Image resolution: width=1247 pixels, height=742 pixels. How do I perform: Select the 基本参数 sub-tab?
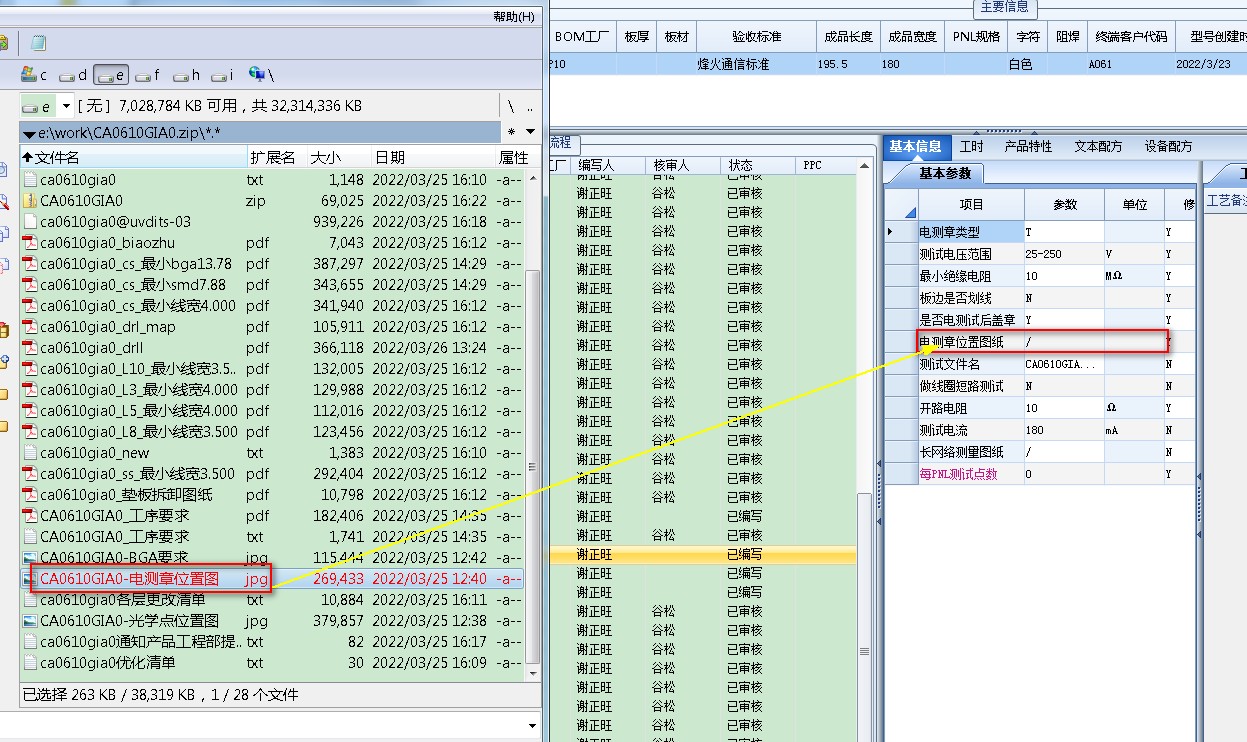tap(945, 173)
